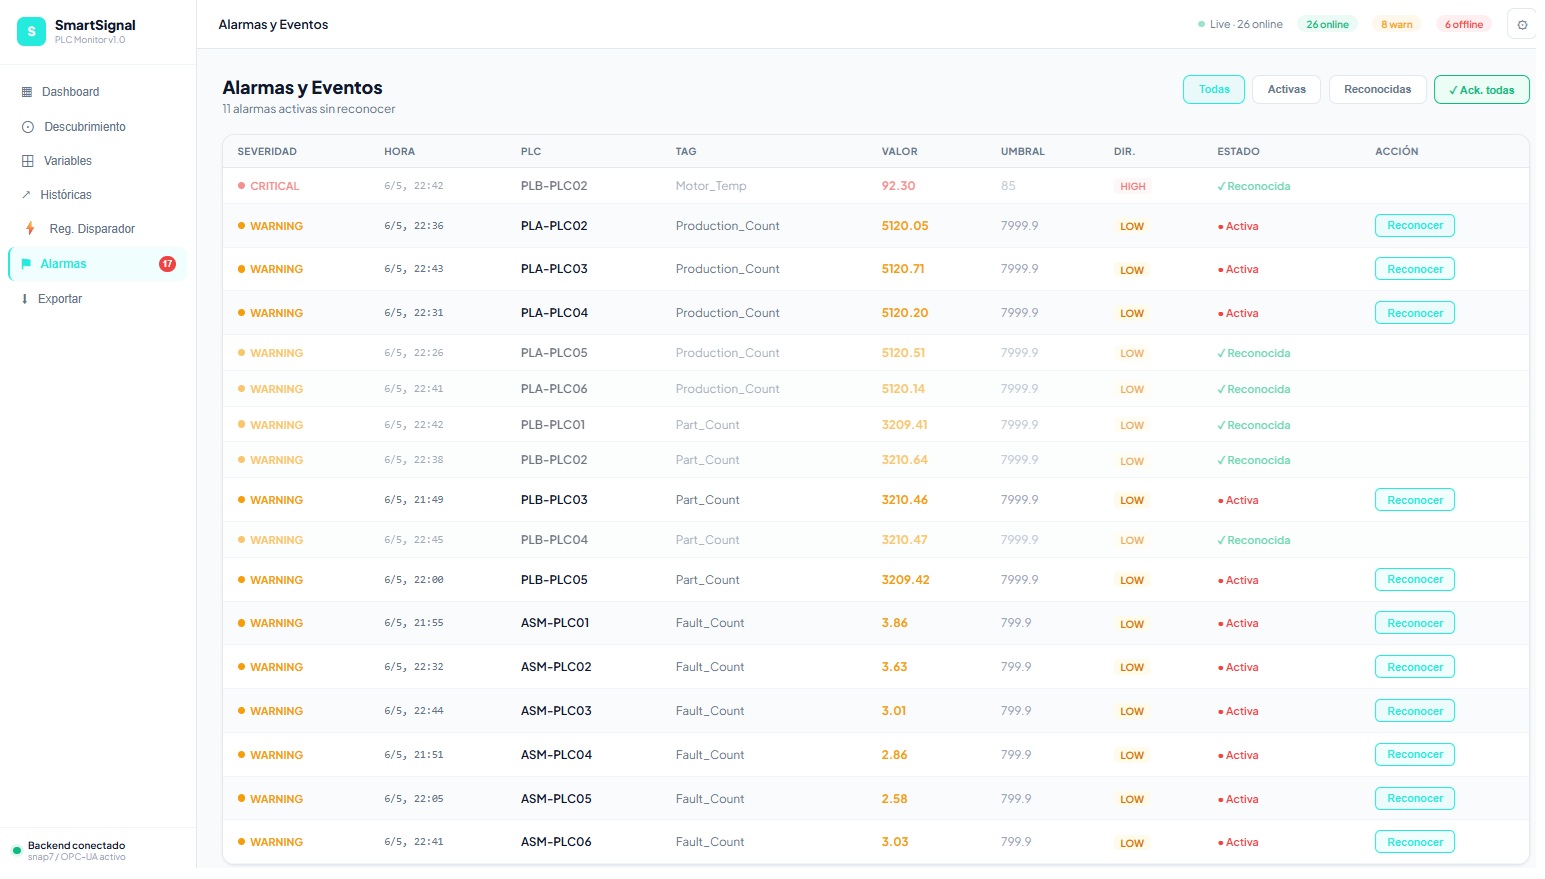Go to Descubrimiento page
Screen dimensions: 1545x879
tap(98, 127)
